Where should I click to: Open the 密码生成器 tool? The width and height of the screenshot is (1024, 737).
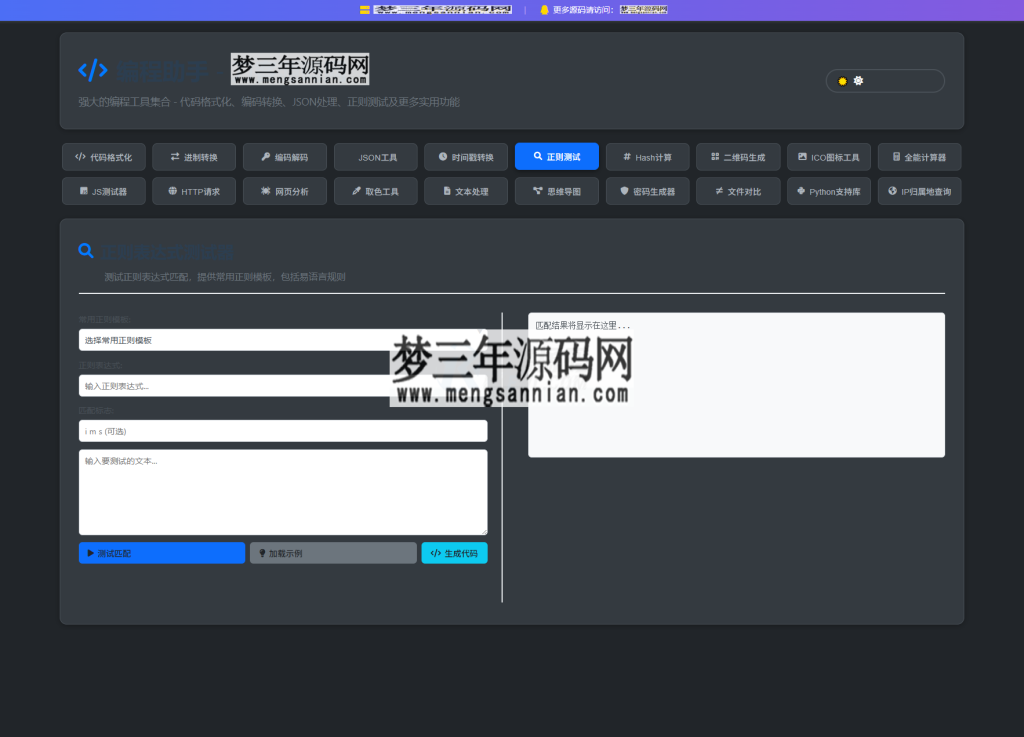point(647,191)
